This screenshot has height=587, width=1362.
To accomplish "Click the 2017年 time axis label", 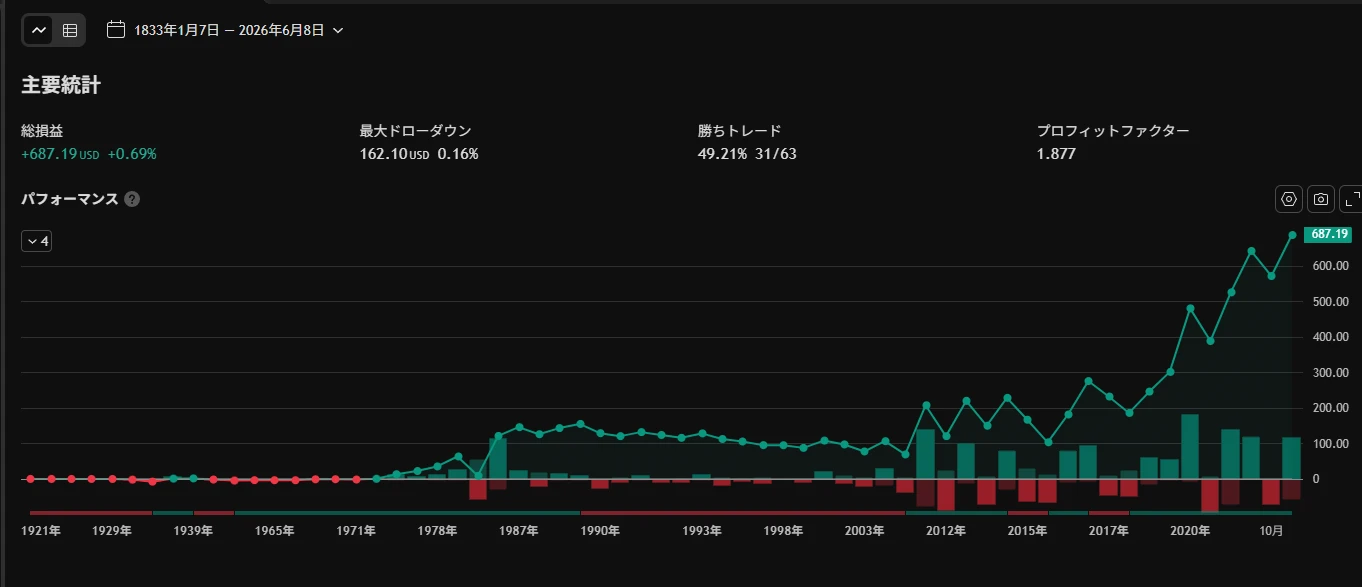I will pyautogui.click(x=1109, y=531).
